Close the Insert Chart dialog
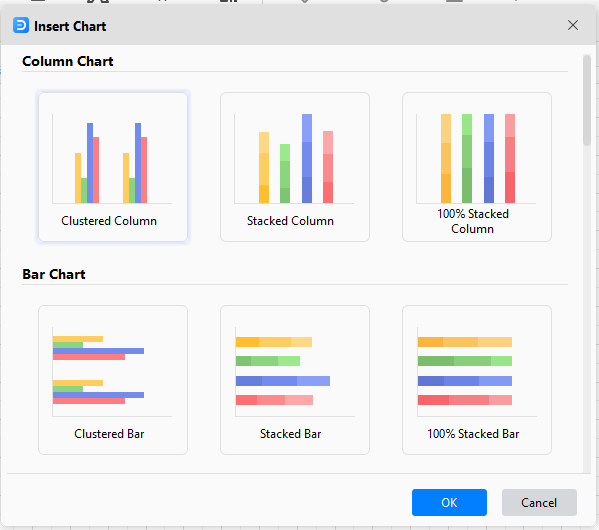The image size is (599, 530). [572, 25]
